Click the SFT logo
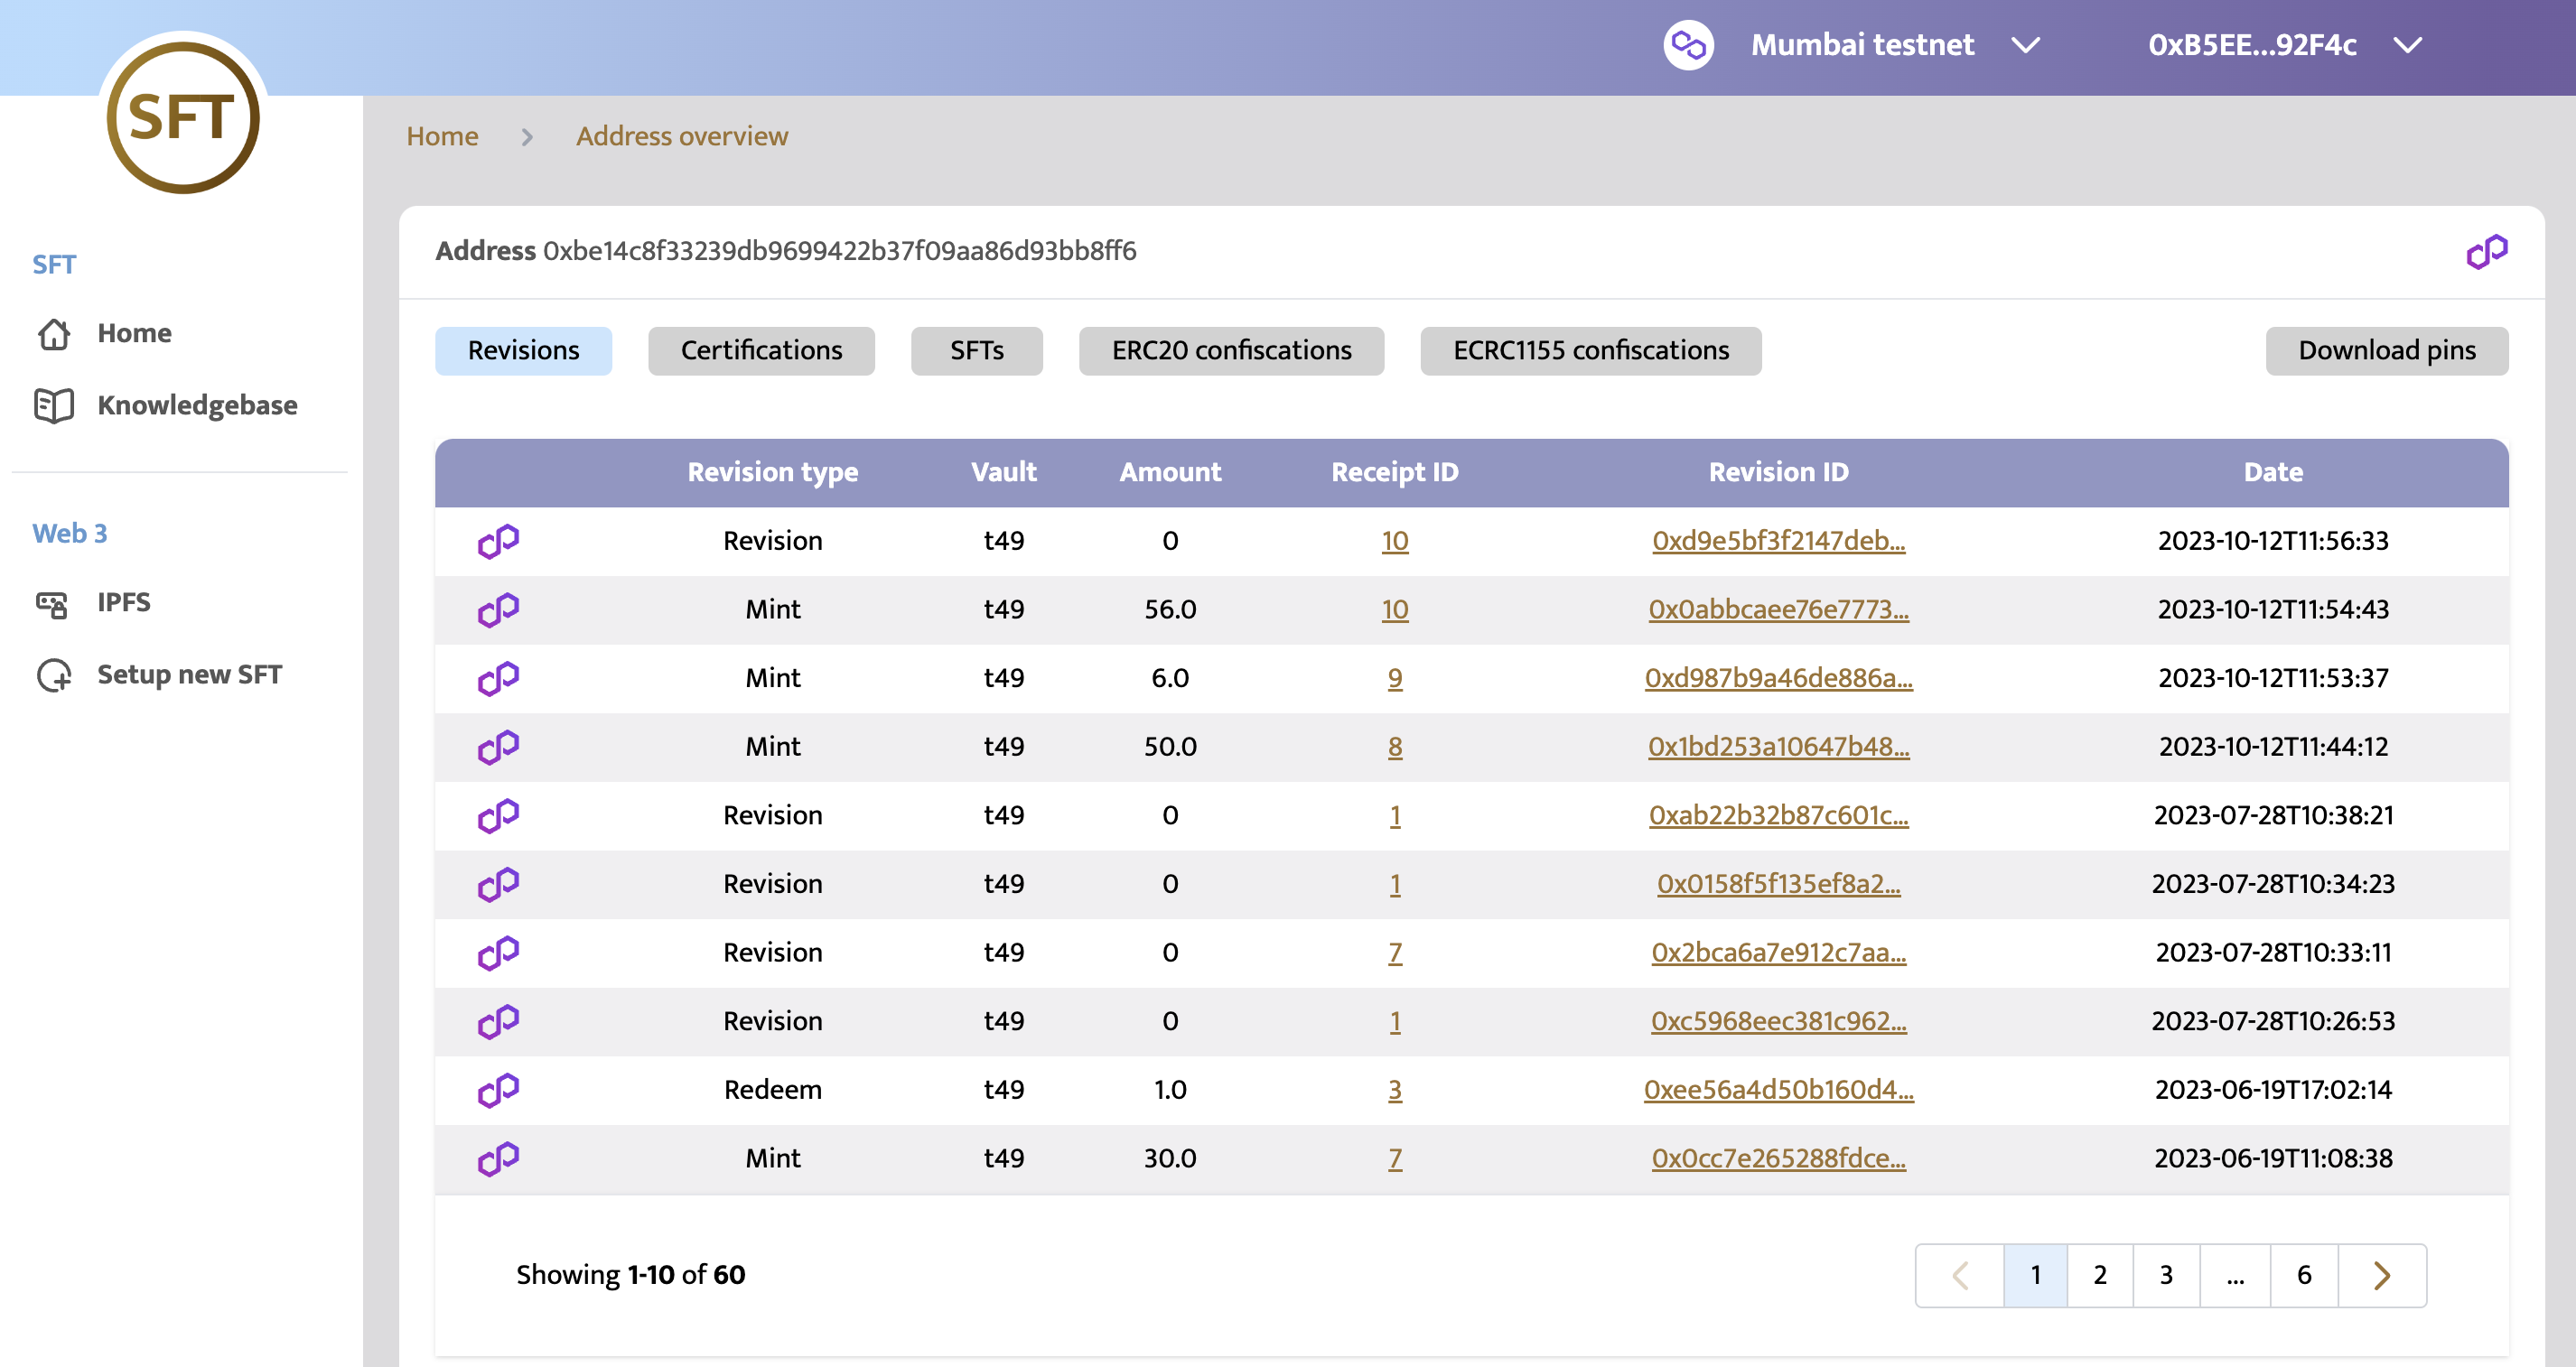 click(x=183, y=116)
